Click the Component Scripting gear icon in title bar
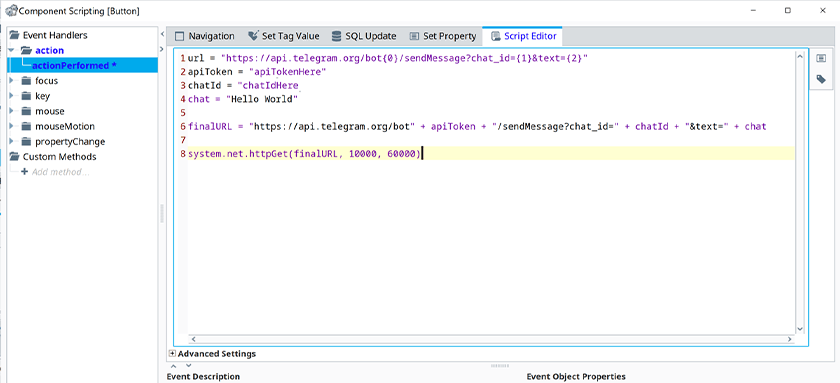 [x=10, y=10]
